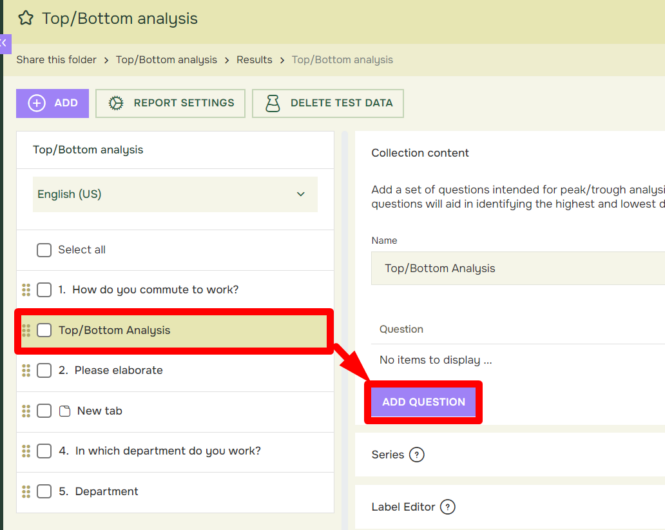665x530 pixels.
Task: Click the Label Editor help question-mark icon
Action: pos(447,507)
